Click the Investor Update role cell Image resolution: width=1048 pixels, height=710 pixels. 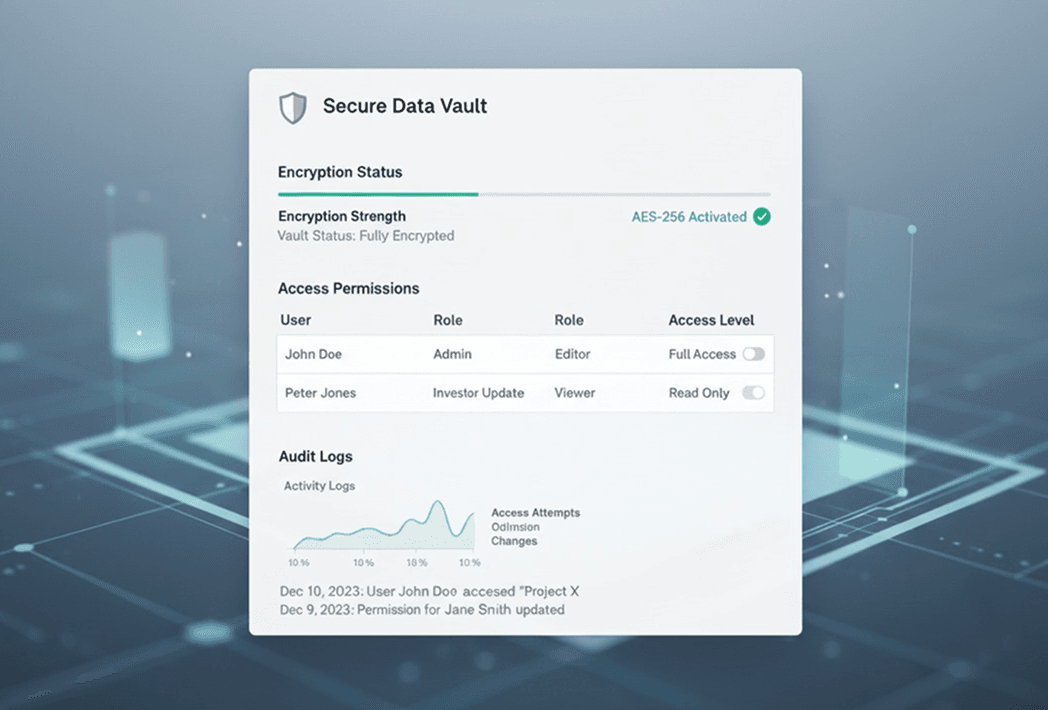478,393
